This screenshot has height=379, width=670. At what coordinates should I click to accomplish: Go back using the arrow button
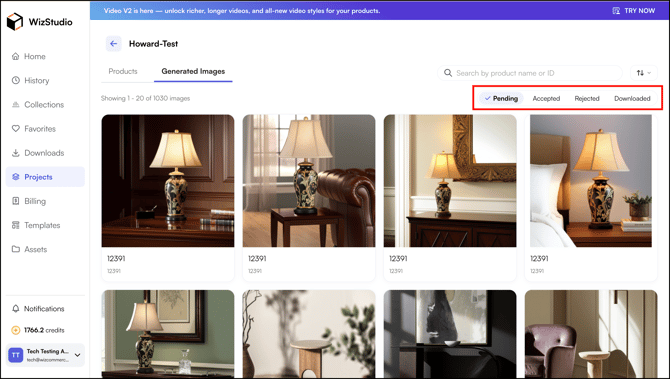114,44
